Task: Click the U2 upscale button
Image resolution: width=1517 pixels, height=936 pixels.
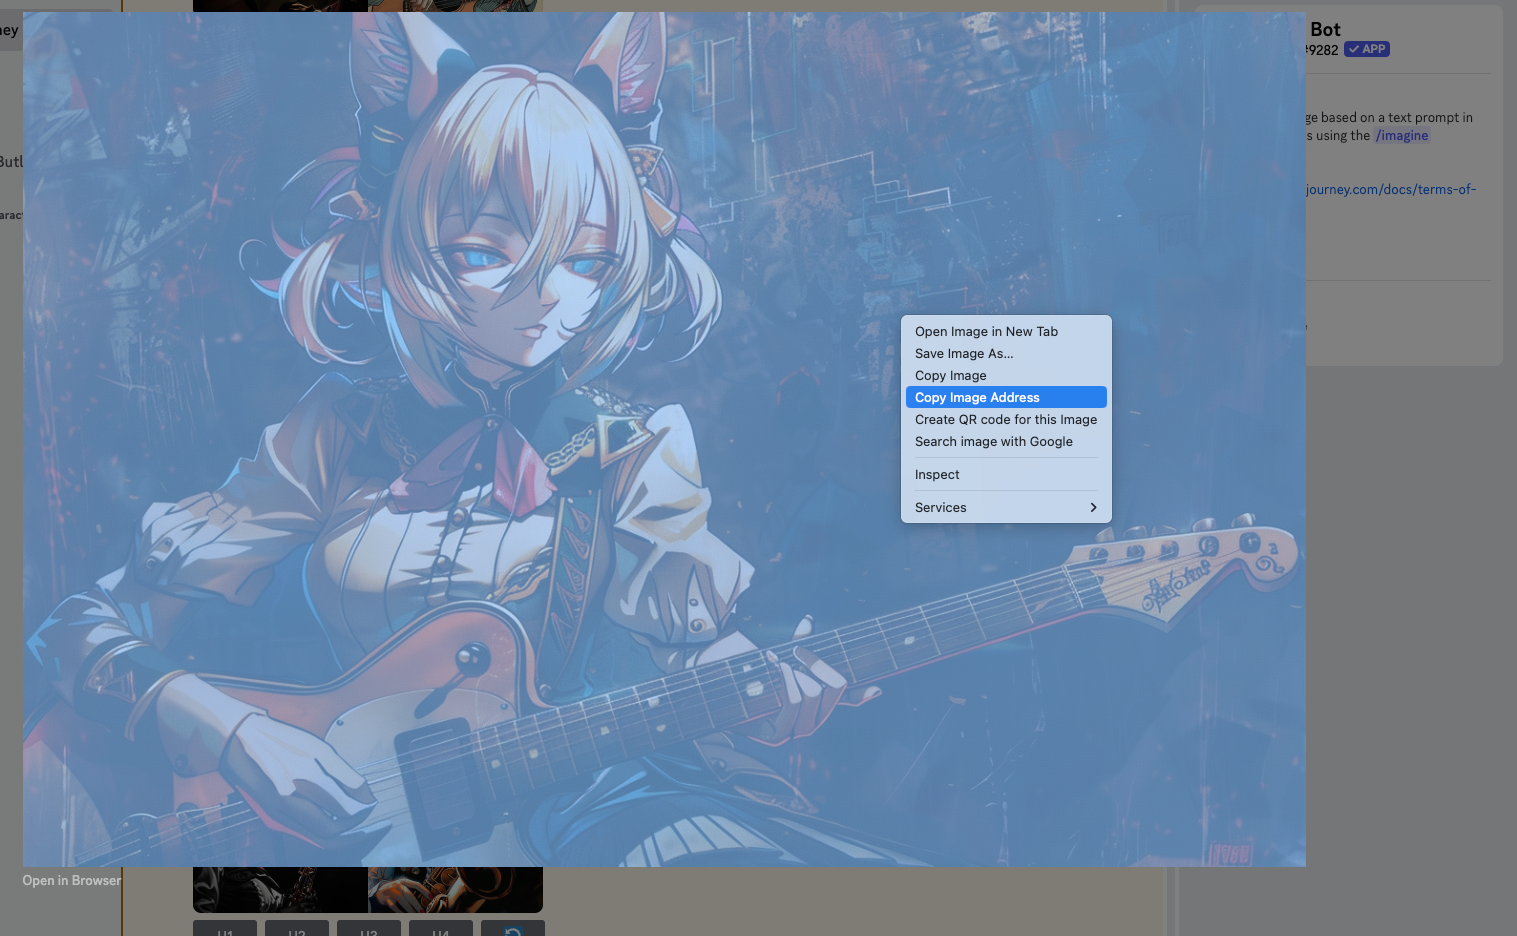Action: pos(297,929)
